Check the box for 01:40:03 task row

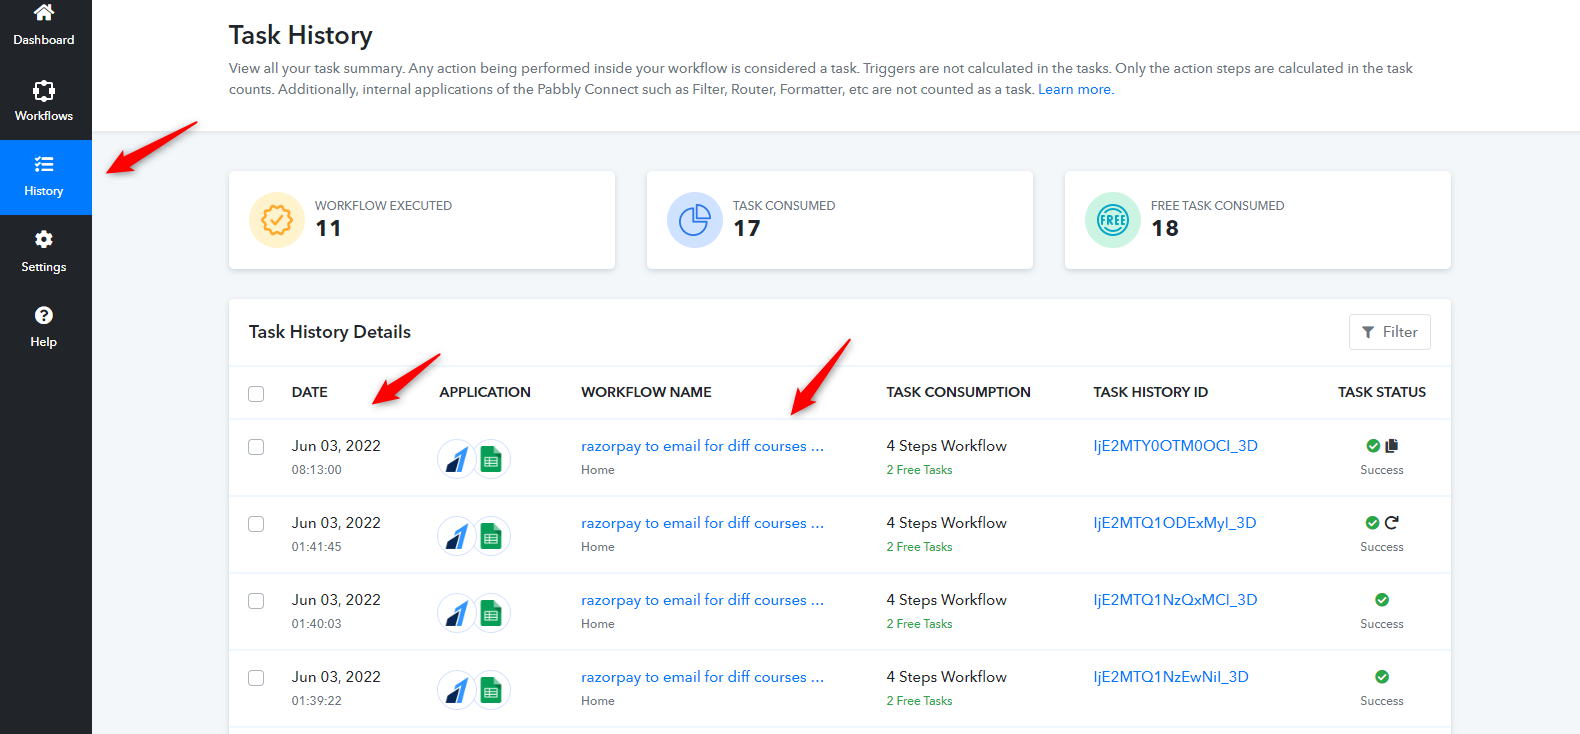pos(256,601)
